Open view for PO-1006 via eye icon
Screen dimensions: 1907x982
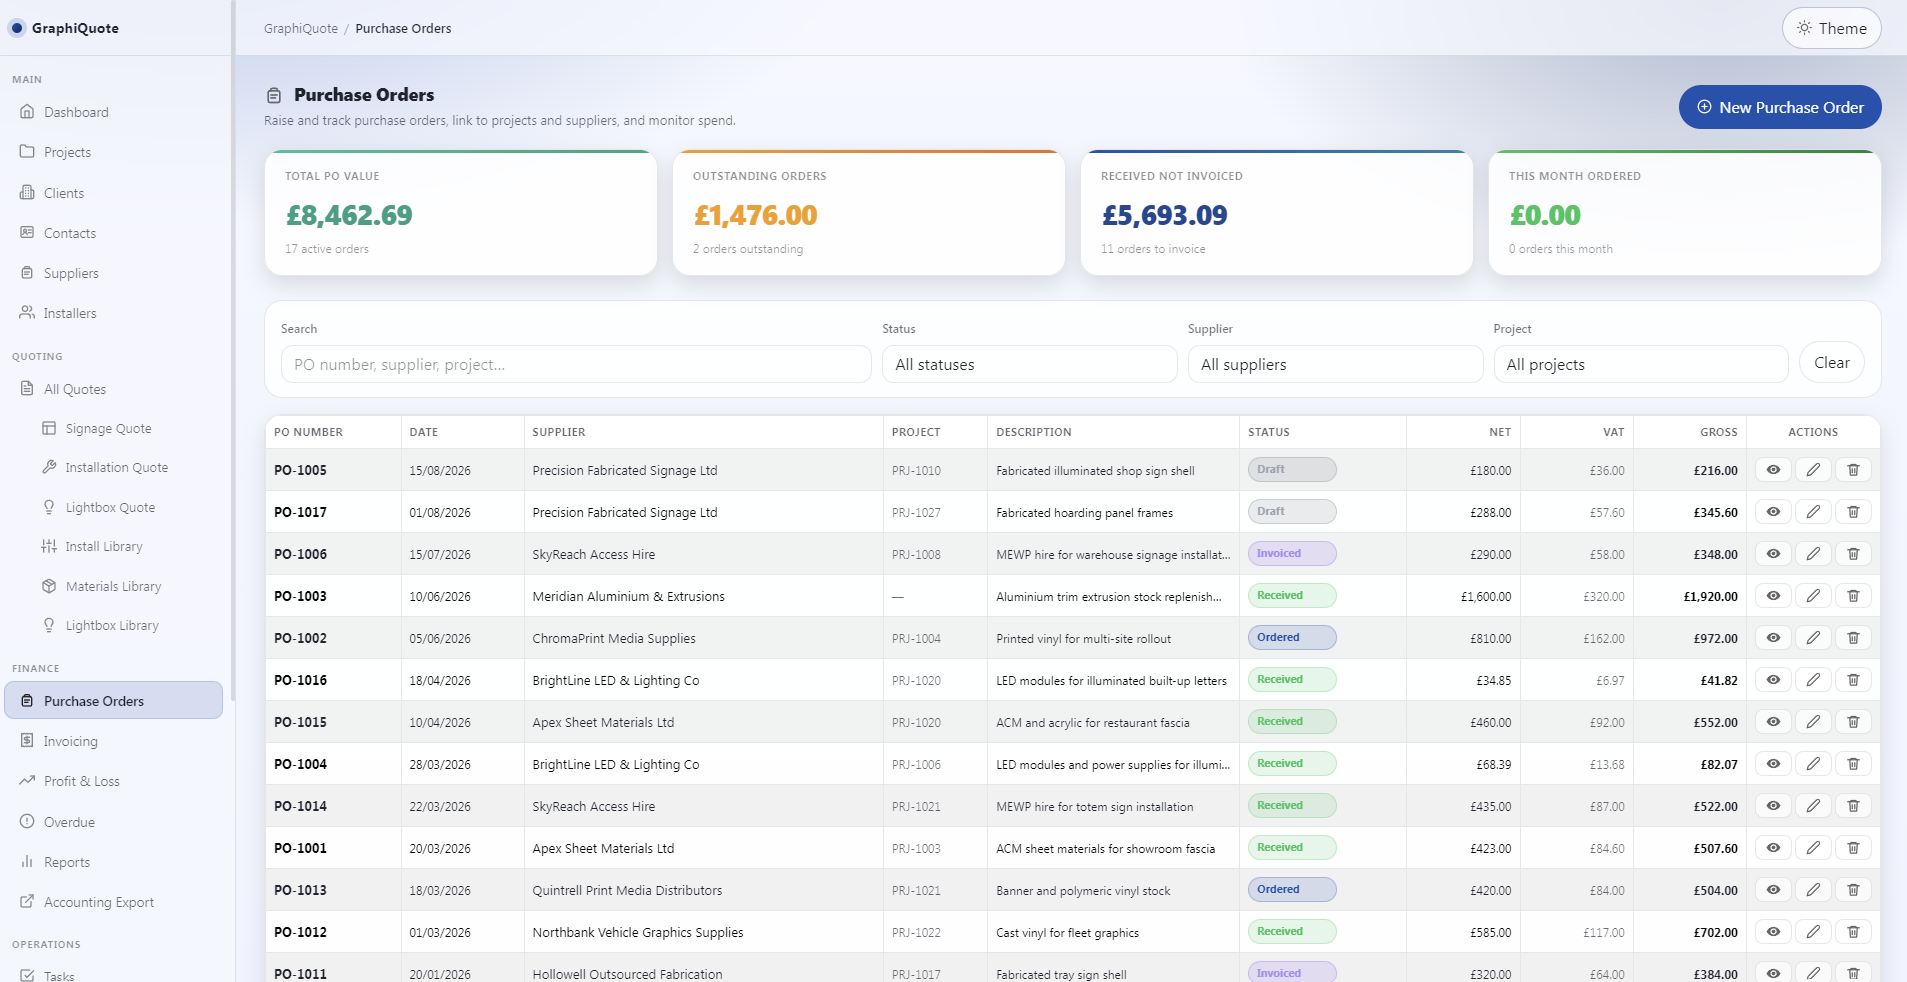(1773, 554)
